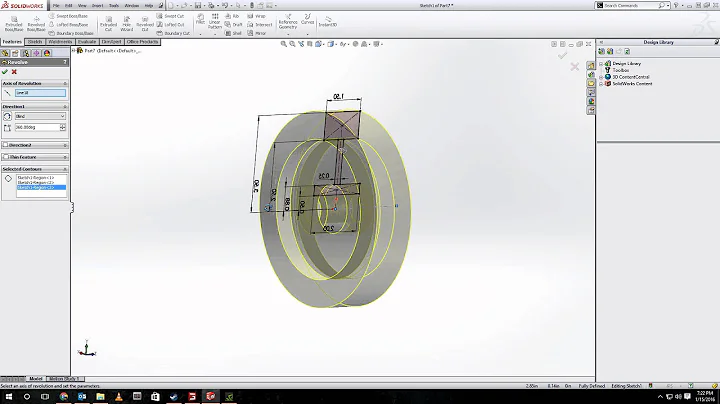The image size is (720, 404).
Task: Click the Instant3D tool
Action: point(328,21)
